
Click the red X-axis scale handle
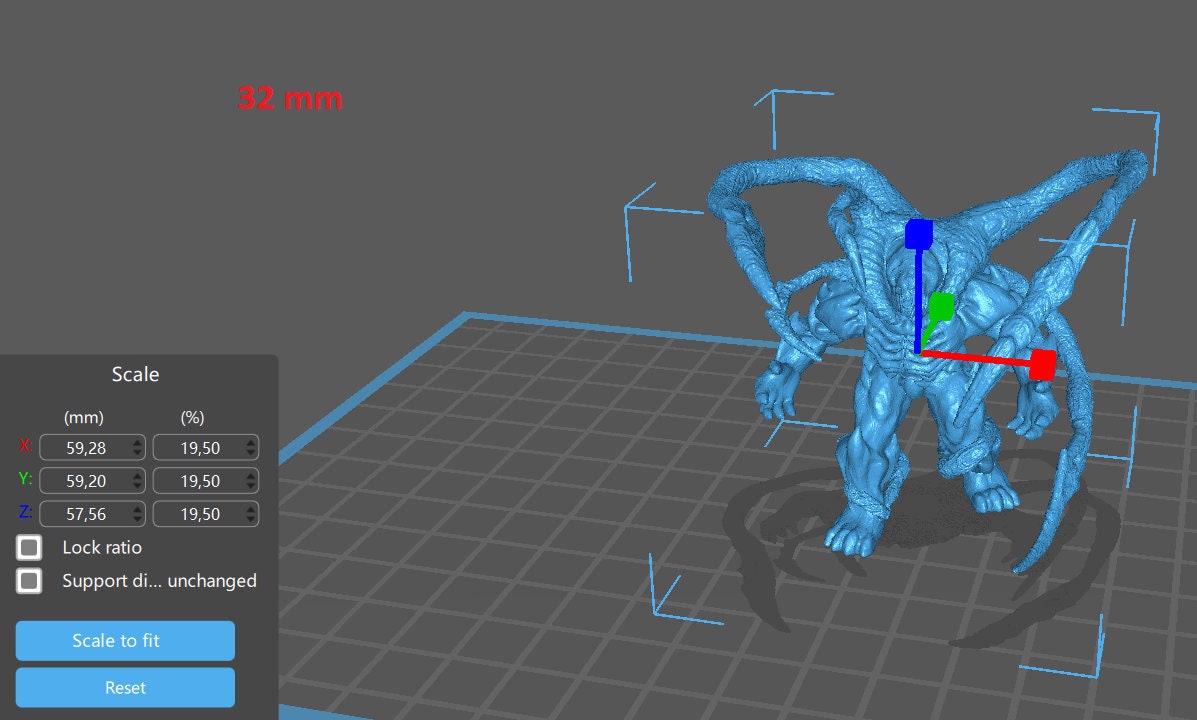[x=1042, y=364]
